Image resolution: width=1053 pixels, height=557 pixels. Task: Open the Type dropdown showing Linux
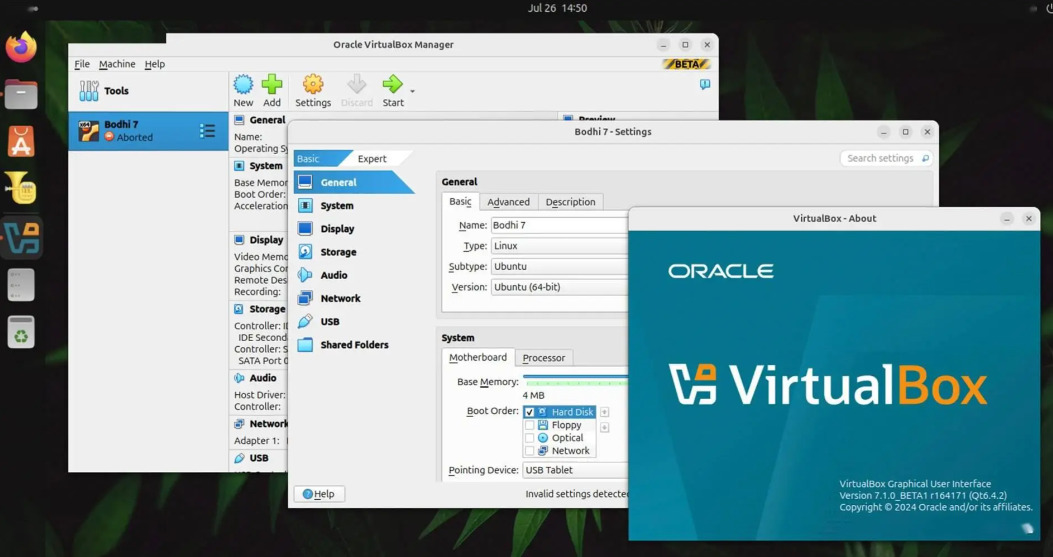tap(559, 246)
